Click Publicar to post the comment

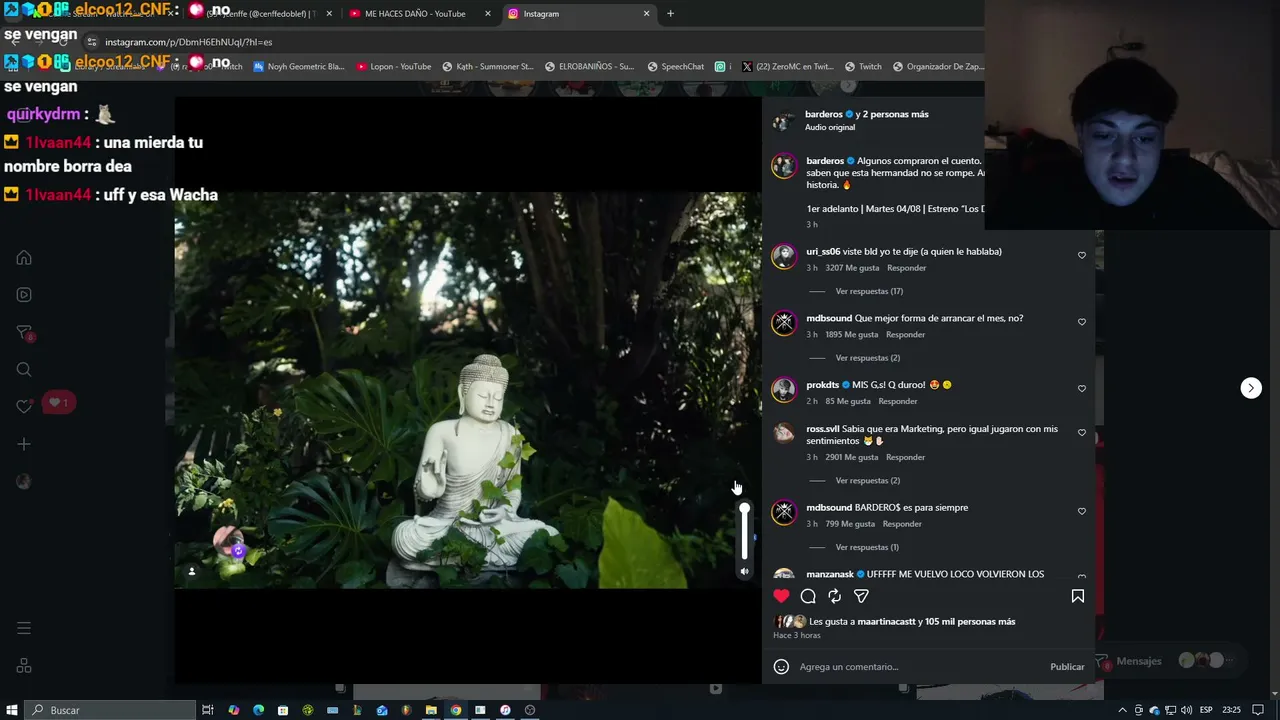pyautogui.click(x=1067, y=667)
